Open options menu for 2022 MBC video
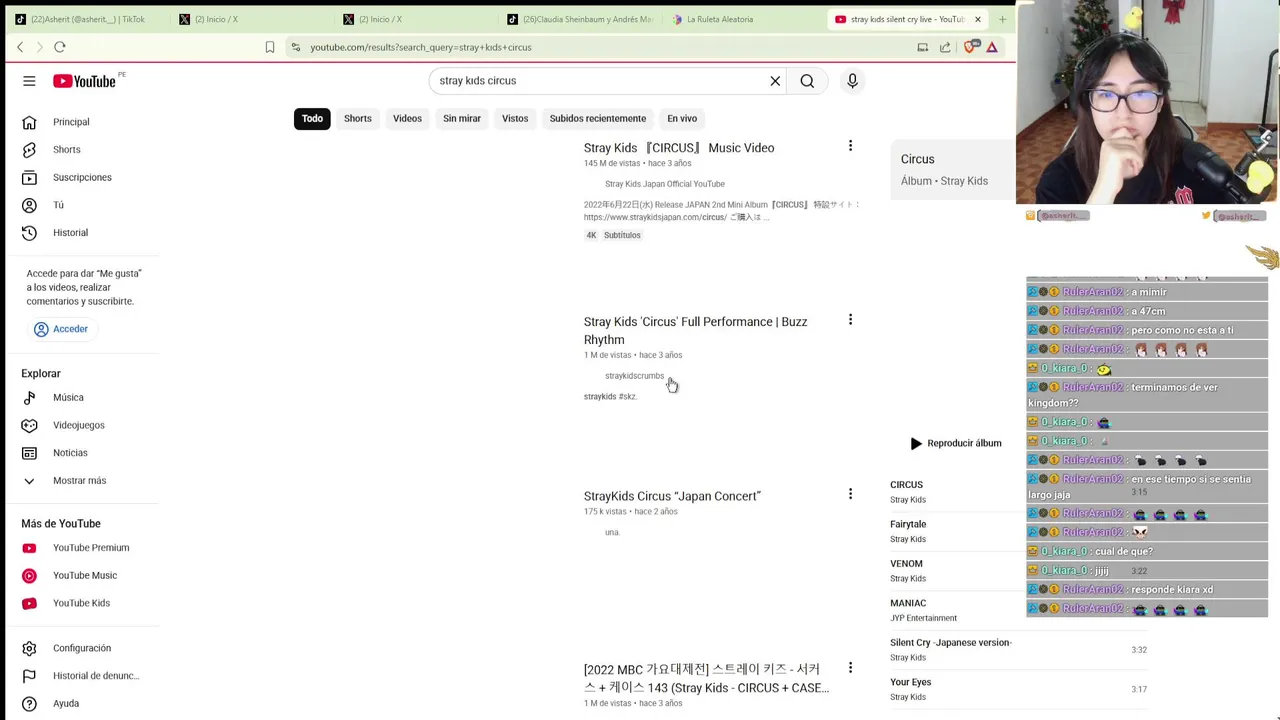 click(x=850, y=668)
